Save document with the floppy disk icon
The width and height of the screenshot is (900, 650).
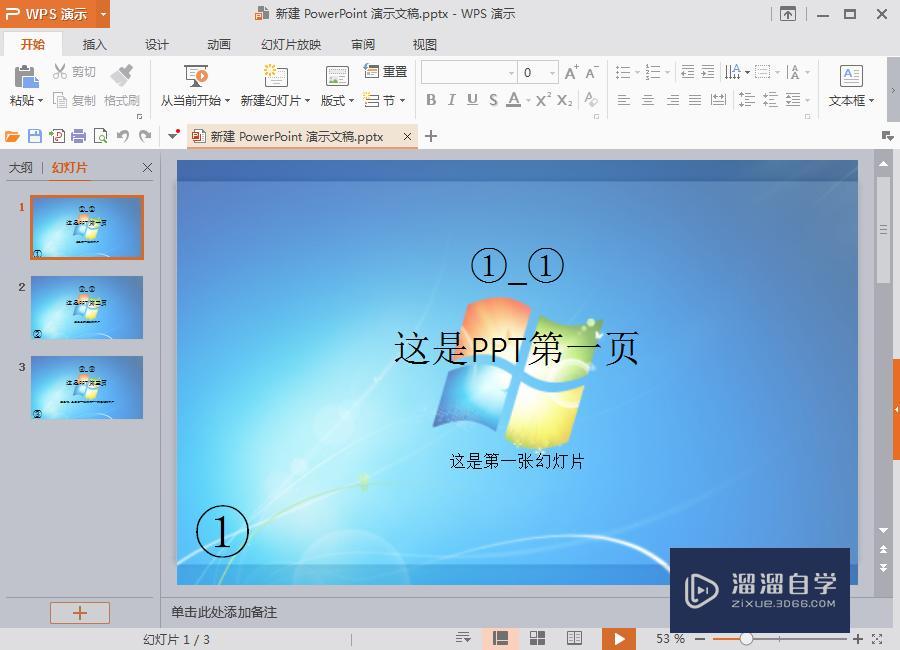click(34, 136)
